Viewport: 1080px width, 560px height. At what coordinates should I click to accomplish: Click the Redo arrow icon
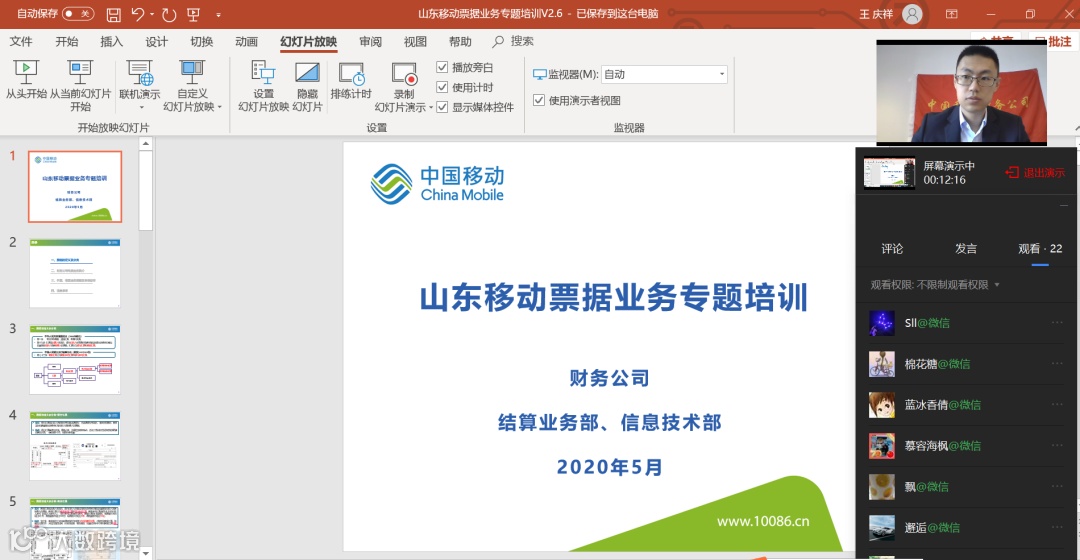pos(169,14)
